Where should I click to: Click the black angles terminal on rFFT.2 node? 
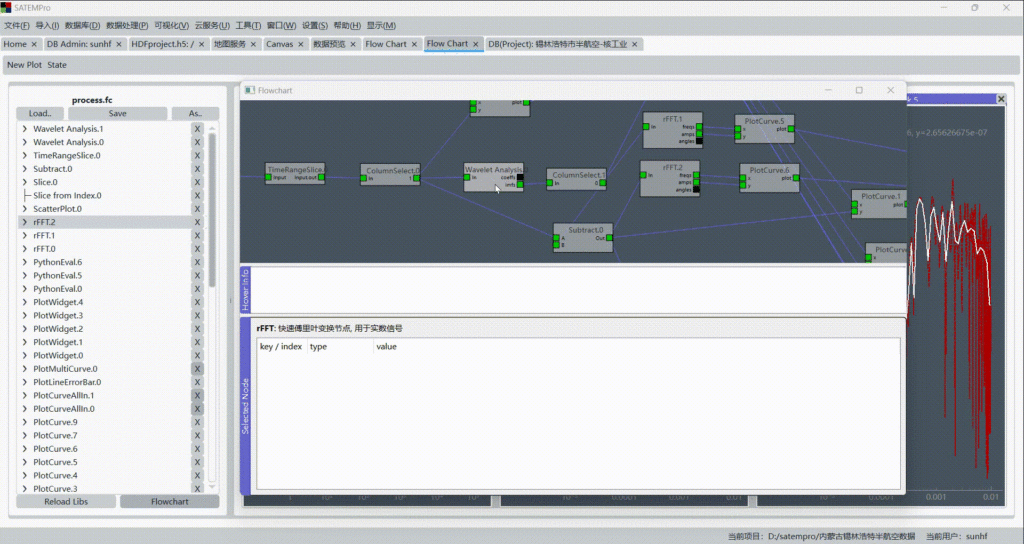[x=697, y=190]
